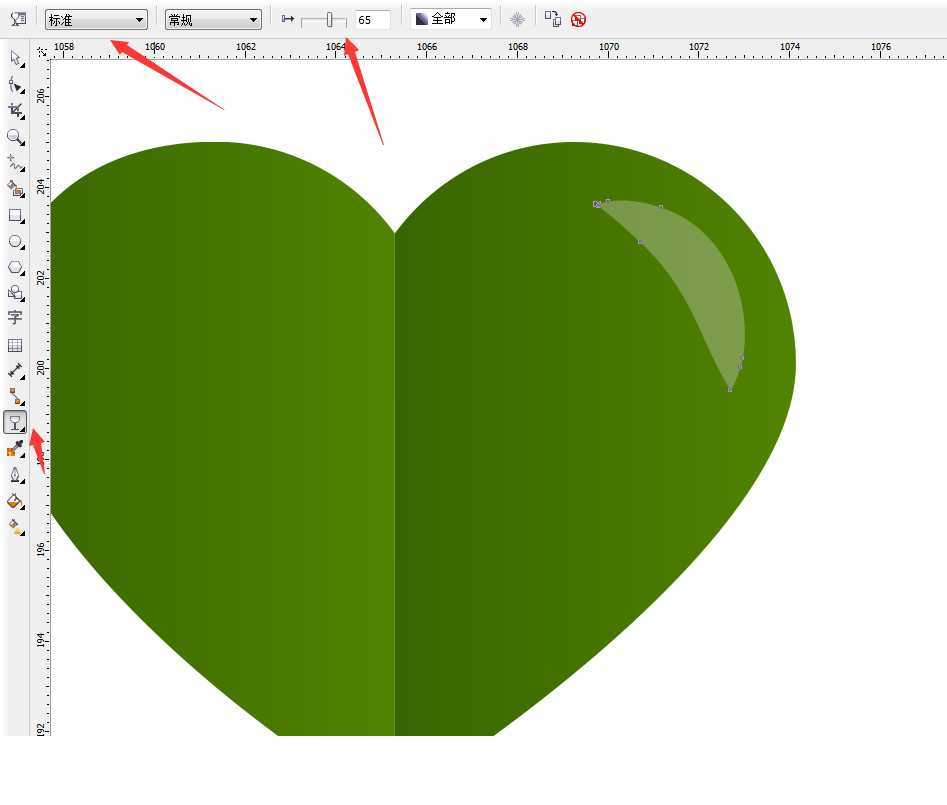Viewport: 947px width, 805px height.
Task: Click the Copy Transparency Properties icon
Action: [x=553, y=19]
